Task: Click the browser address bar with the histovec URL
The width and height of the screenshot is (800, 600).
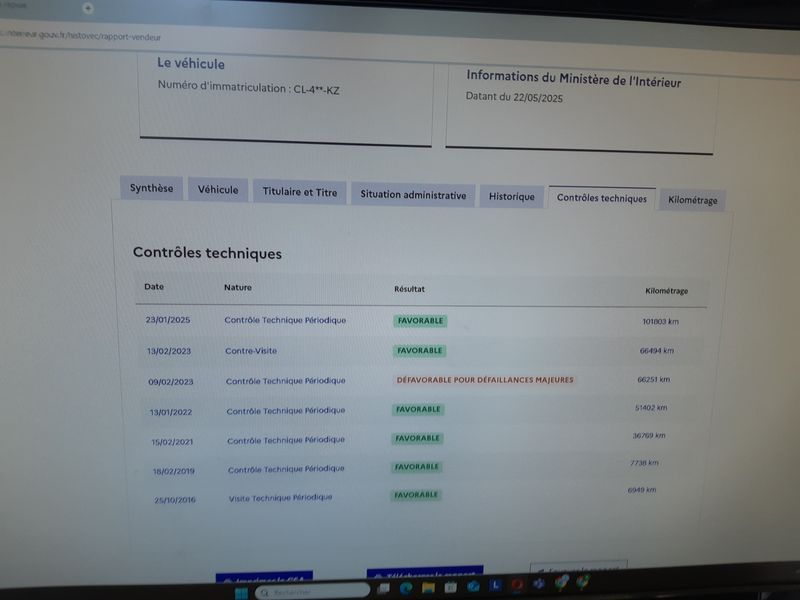Action: 81,36
